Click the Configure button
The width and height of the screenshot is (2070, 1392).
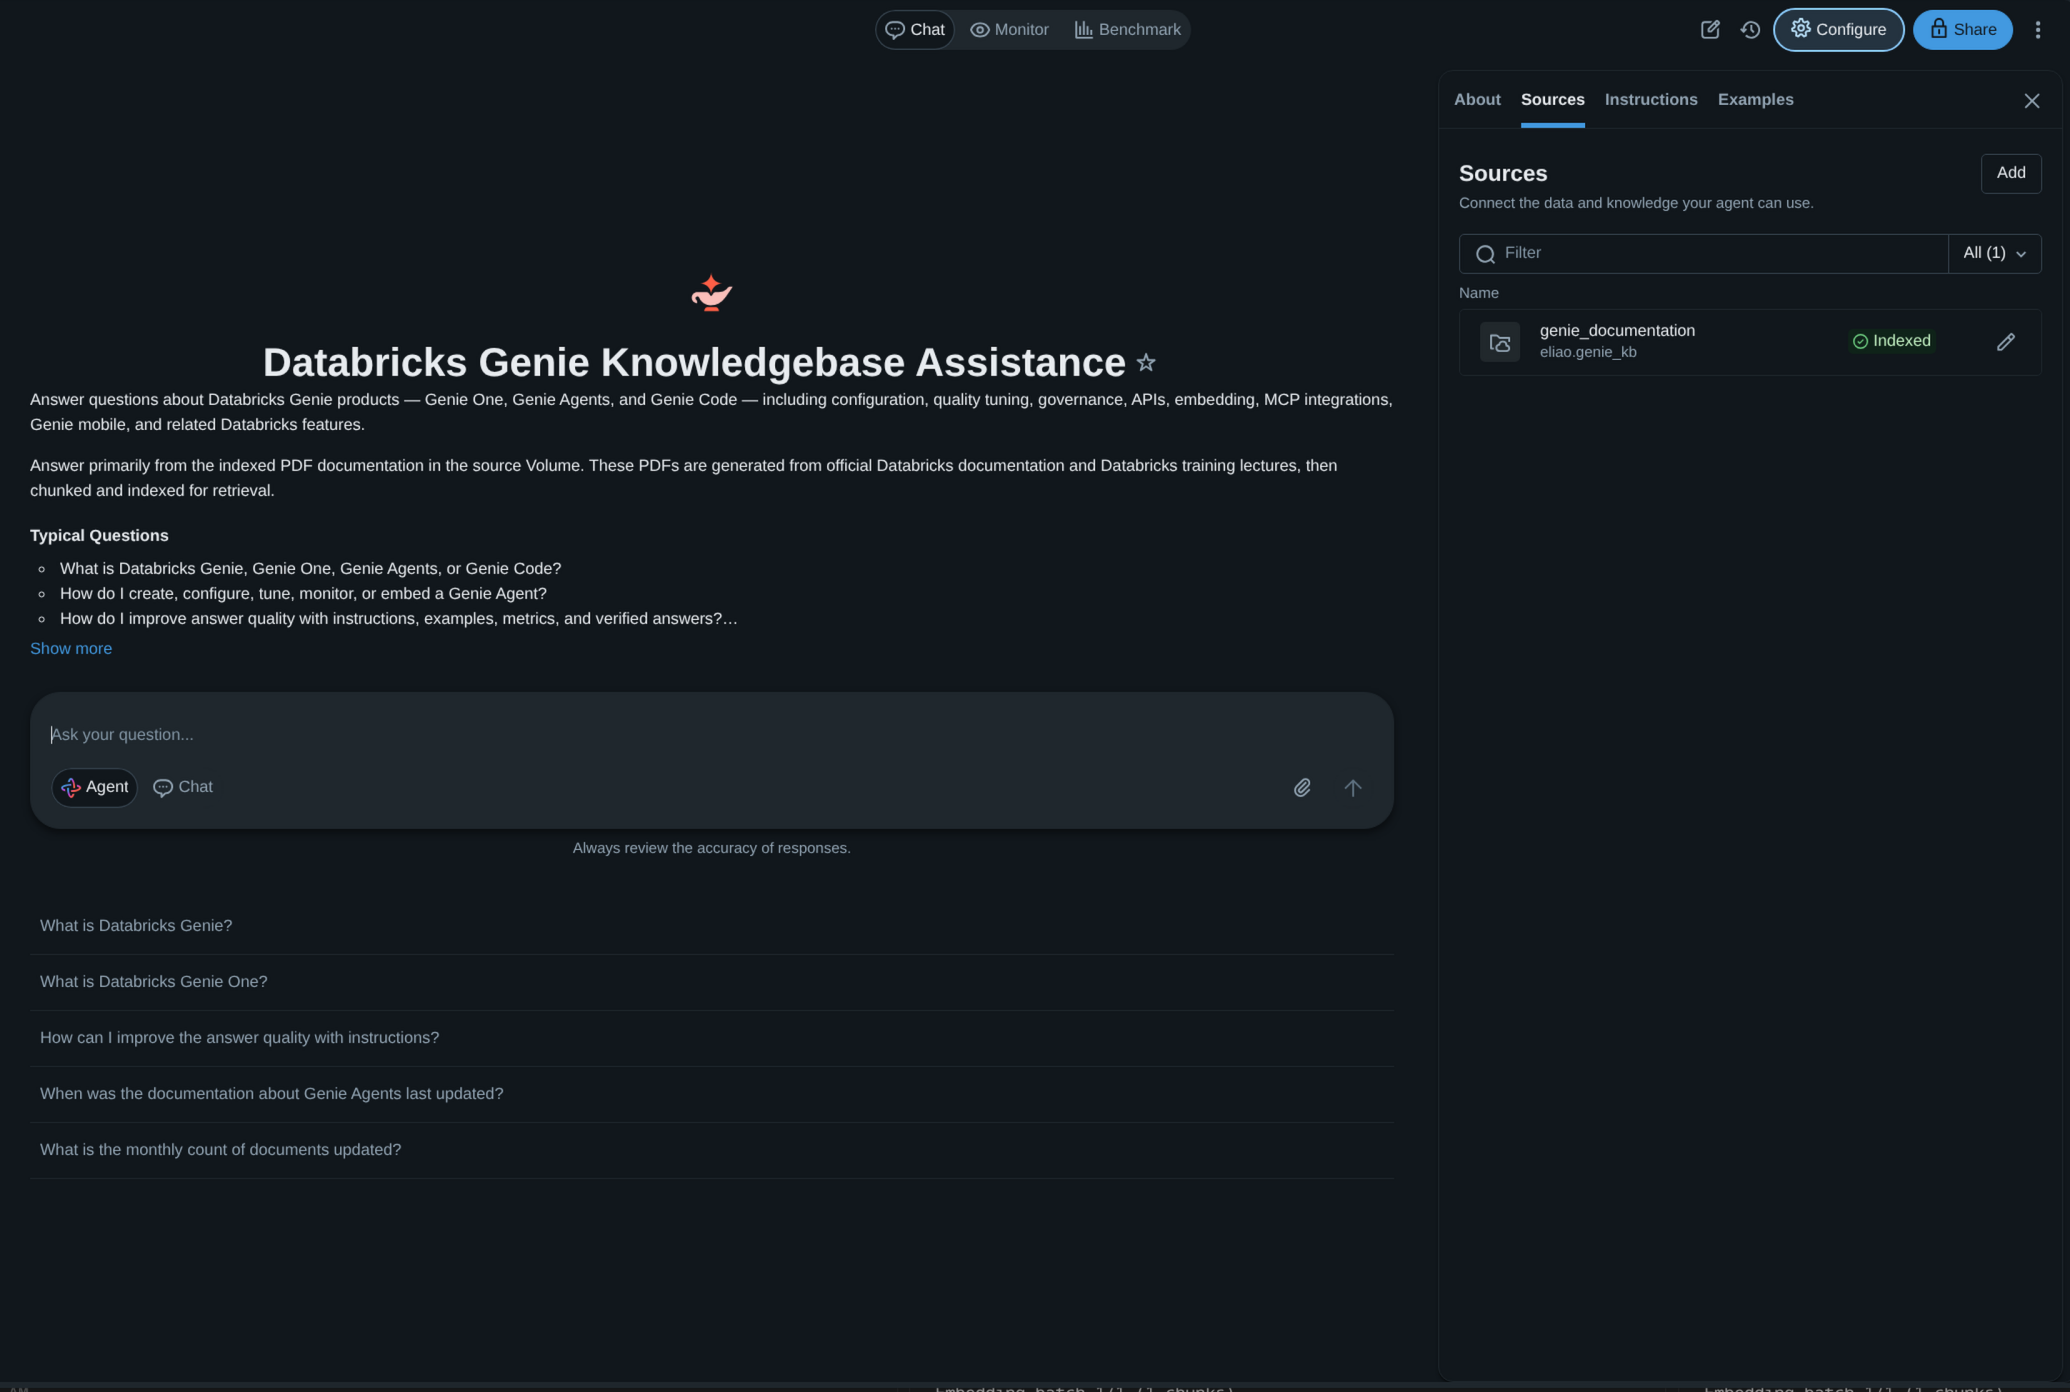coord(1839,30)
